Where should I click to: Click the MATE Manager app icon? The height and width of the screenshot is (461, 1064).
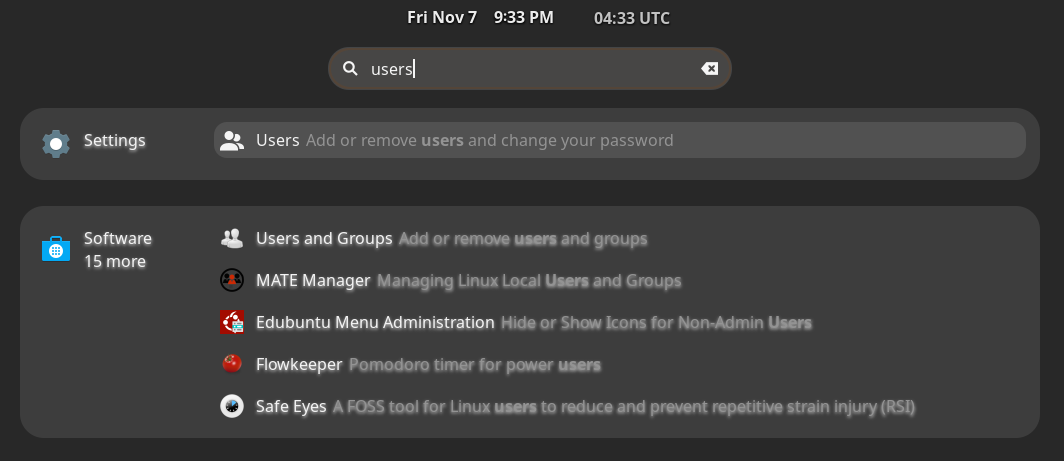click(x=232, y=281)
